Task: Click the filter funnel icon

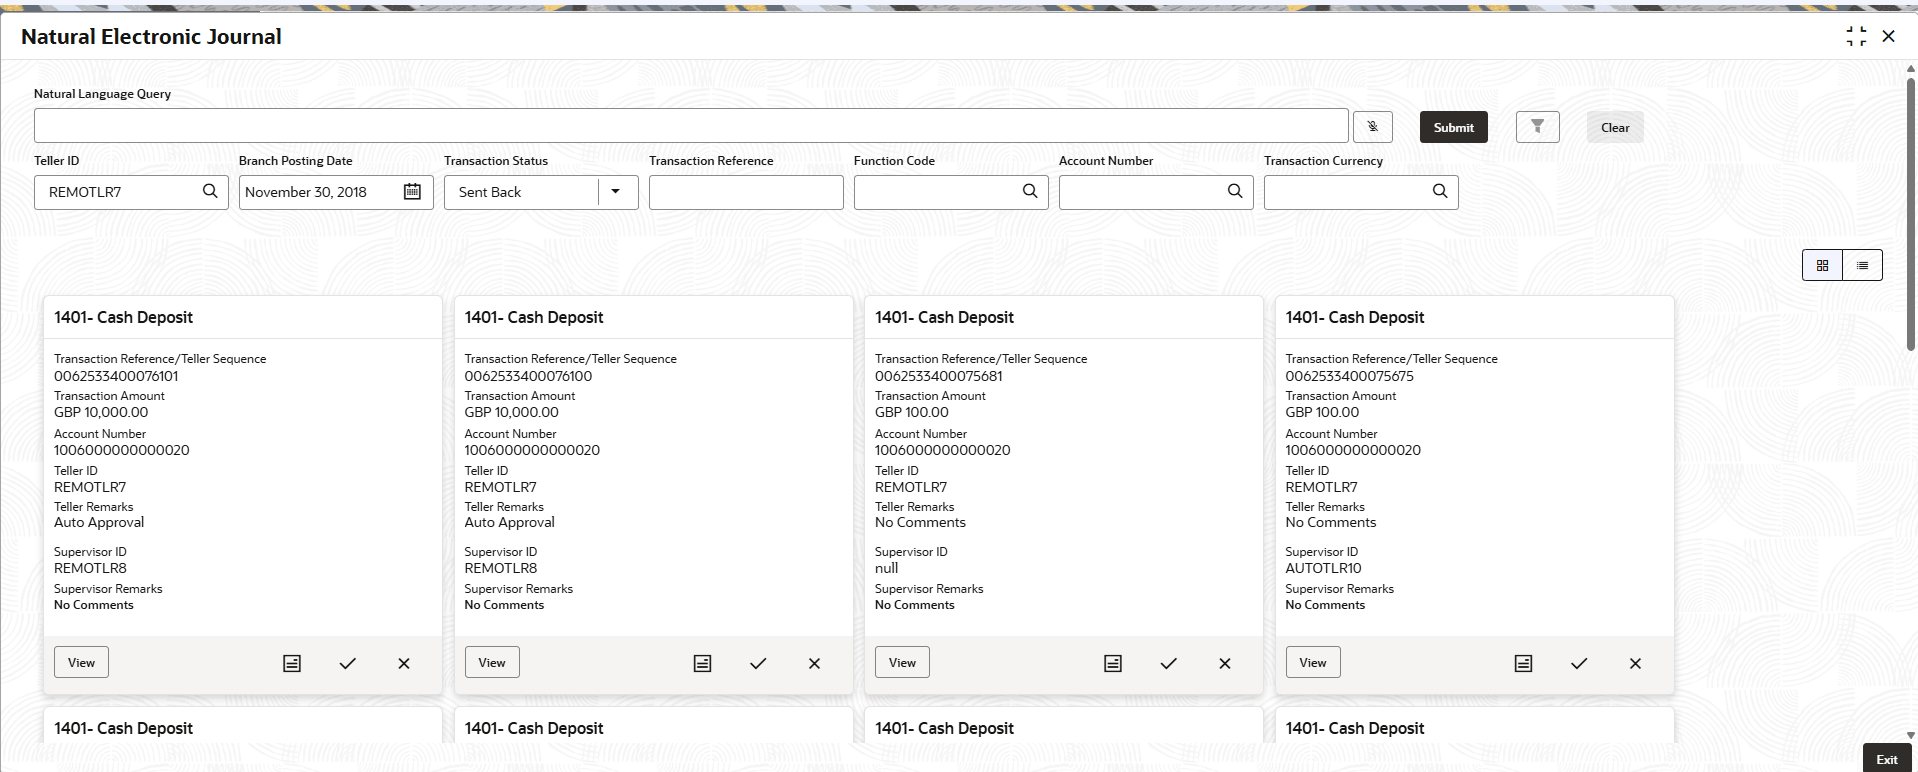Action: click(1537, 127)
